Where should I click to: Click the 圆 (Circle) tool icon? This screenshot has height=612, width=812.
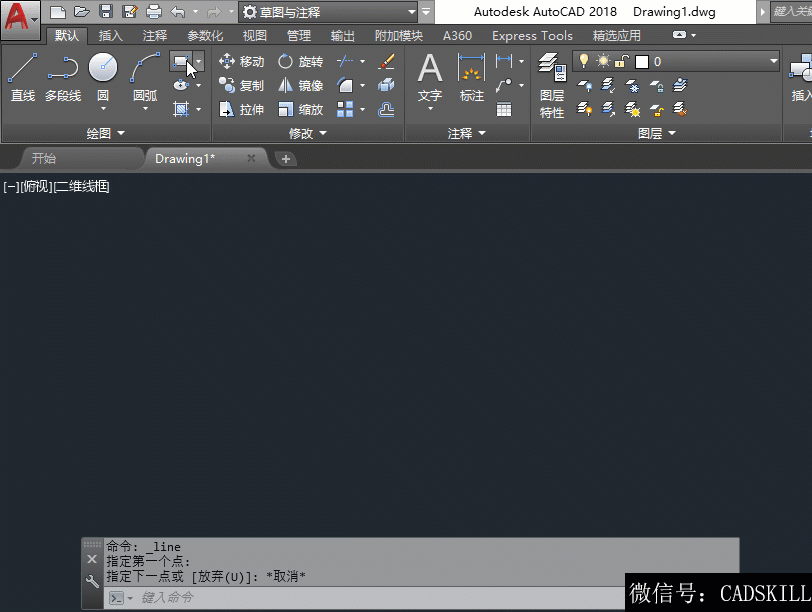[x=103, y=72]
